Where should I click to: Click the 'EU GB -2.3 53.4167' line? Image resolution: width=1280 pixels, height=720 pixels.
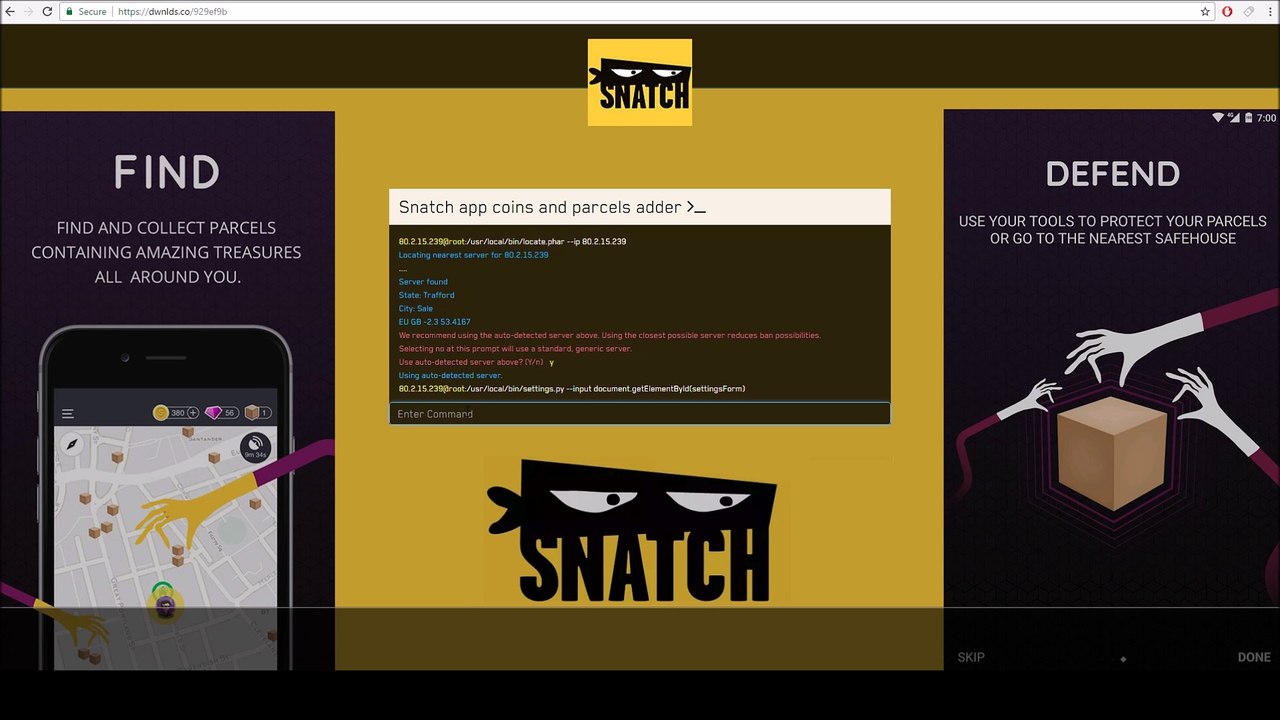tap(434, 322)
